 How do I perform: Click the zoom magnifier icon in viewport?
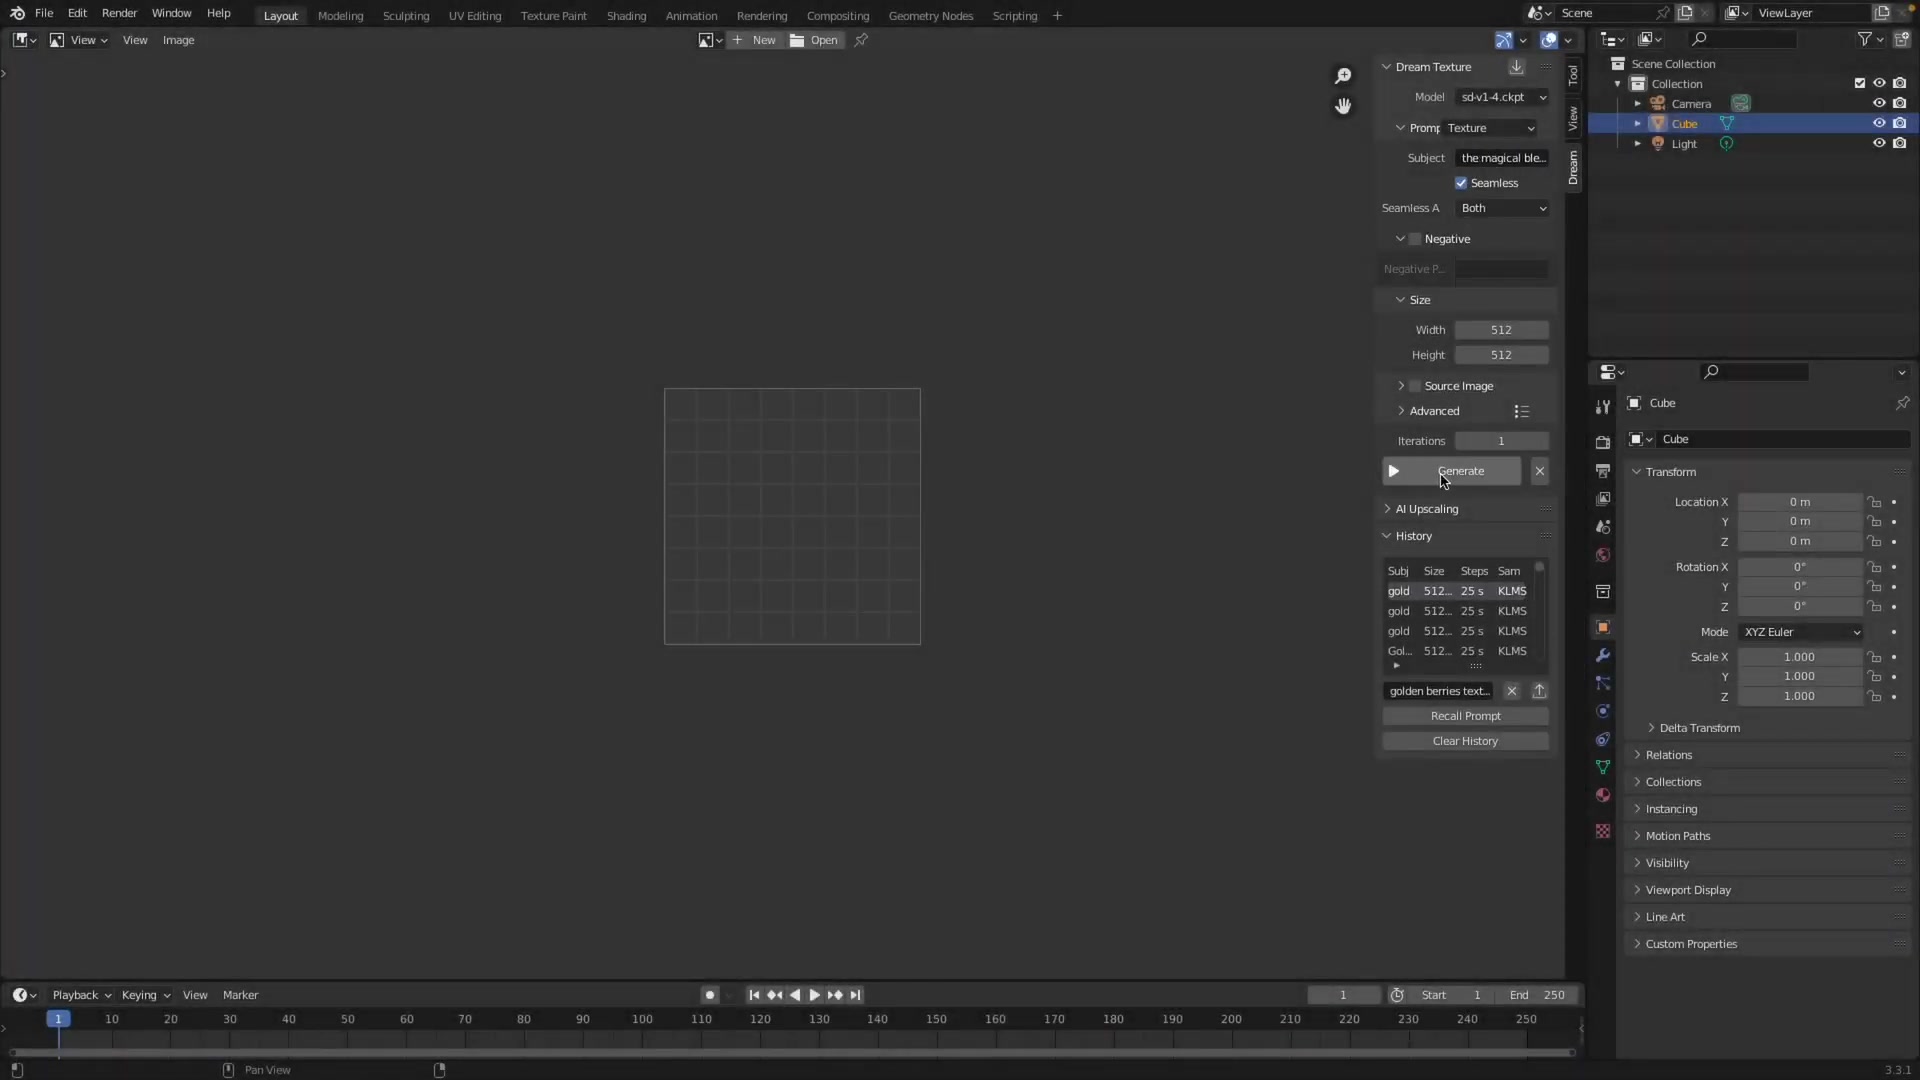tap(1343, 76)
